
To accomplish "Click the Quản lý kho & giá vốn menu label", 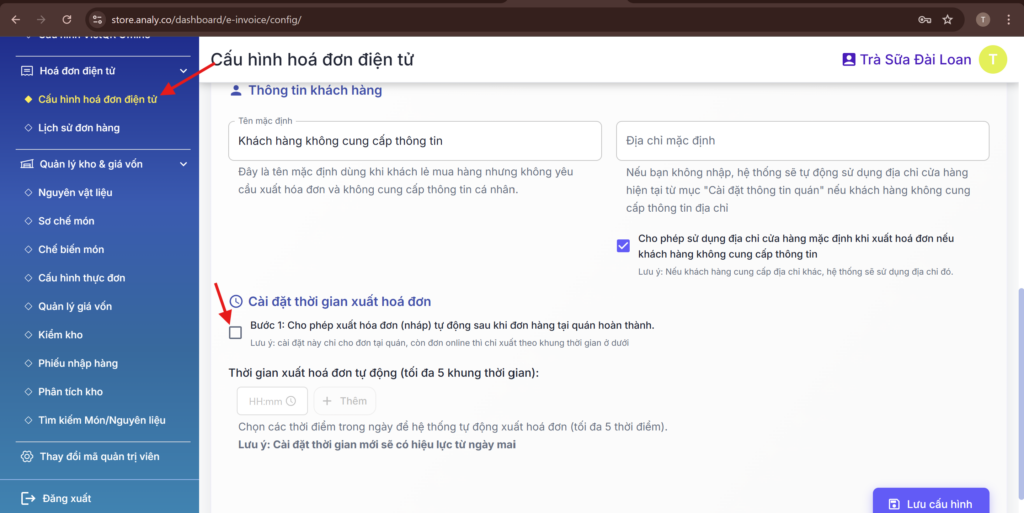I will [91, 164].
